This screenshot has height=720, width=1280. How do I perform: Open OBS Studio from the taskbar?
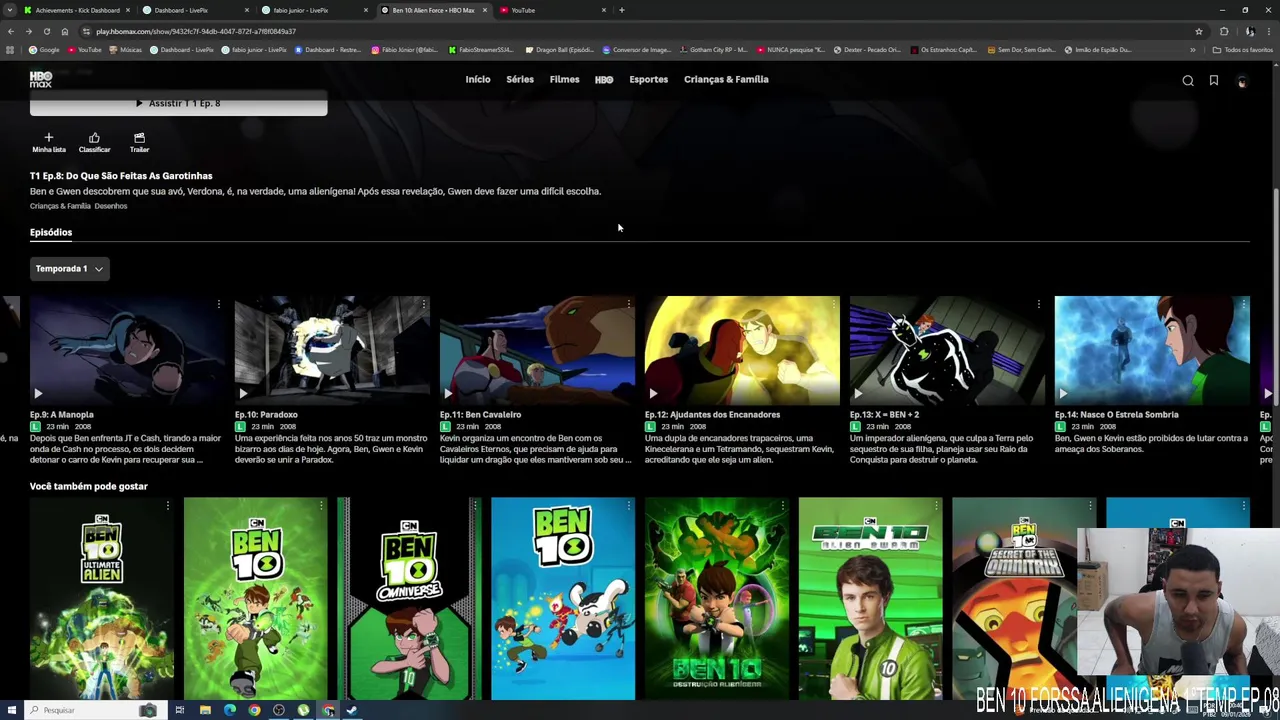tap(279, 710)
